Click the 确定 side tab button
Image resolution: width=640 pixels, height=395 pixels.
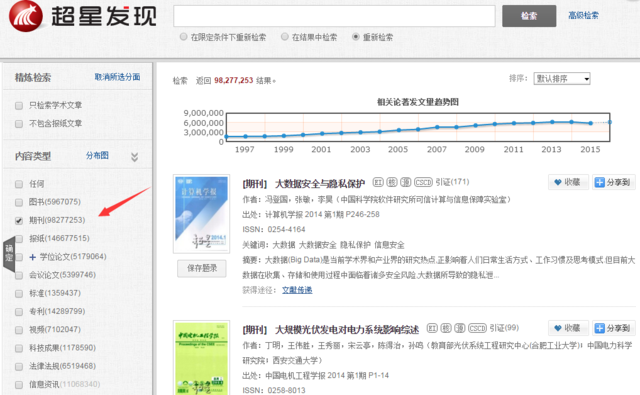pos(9,254)
